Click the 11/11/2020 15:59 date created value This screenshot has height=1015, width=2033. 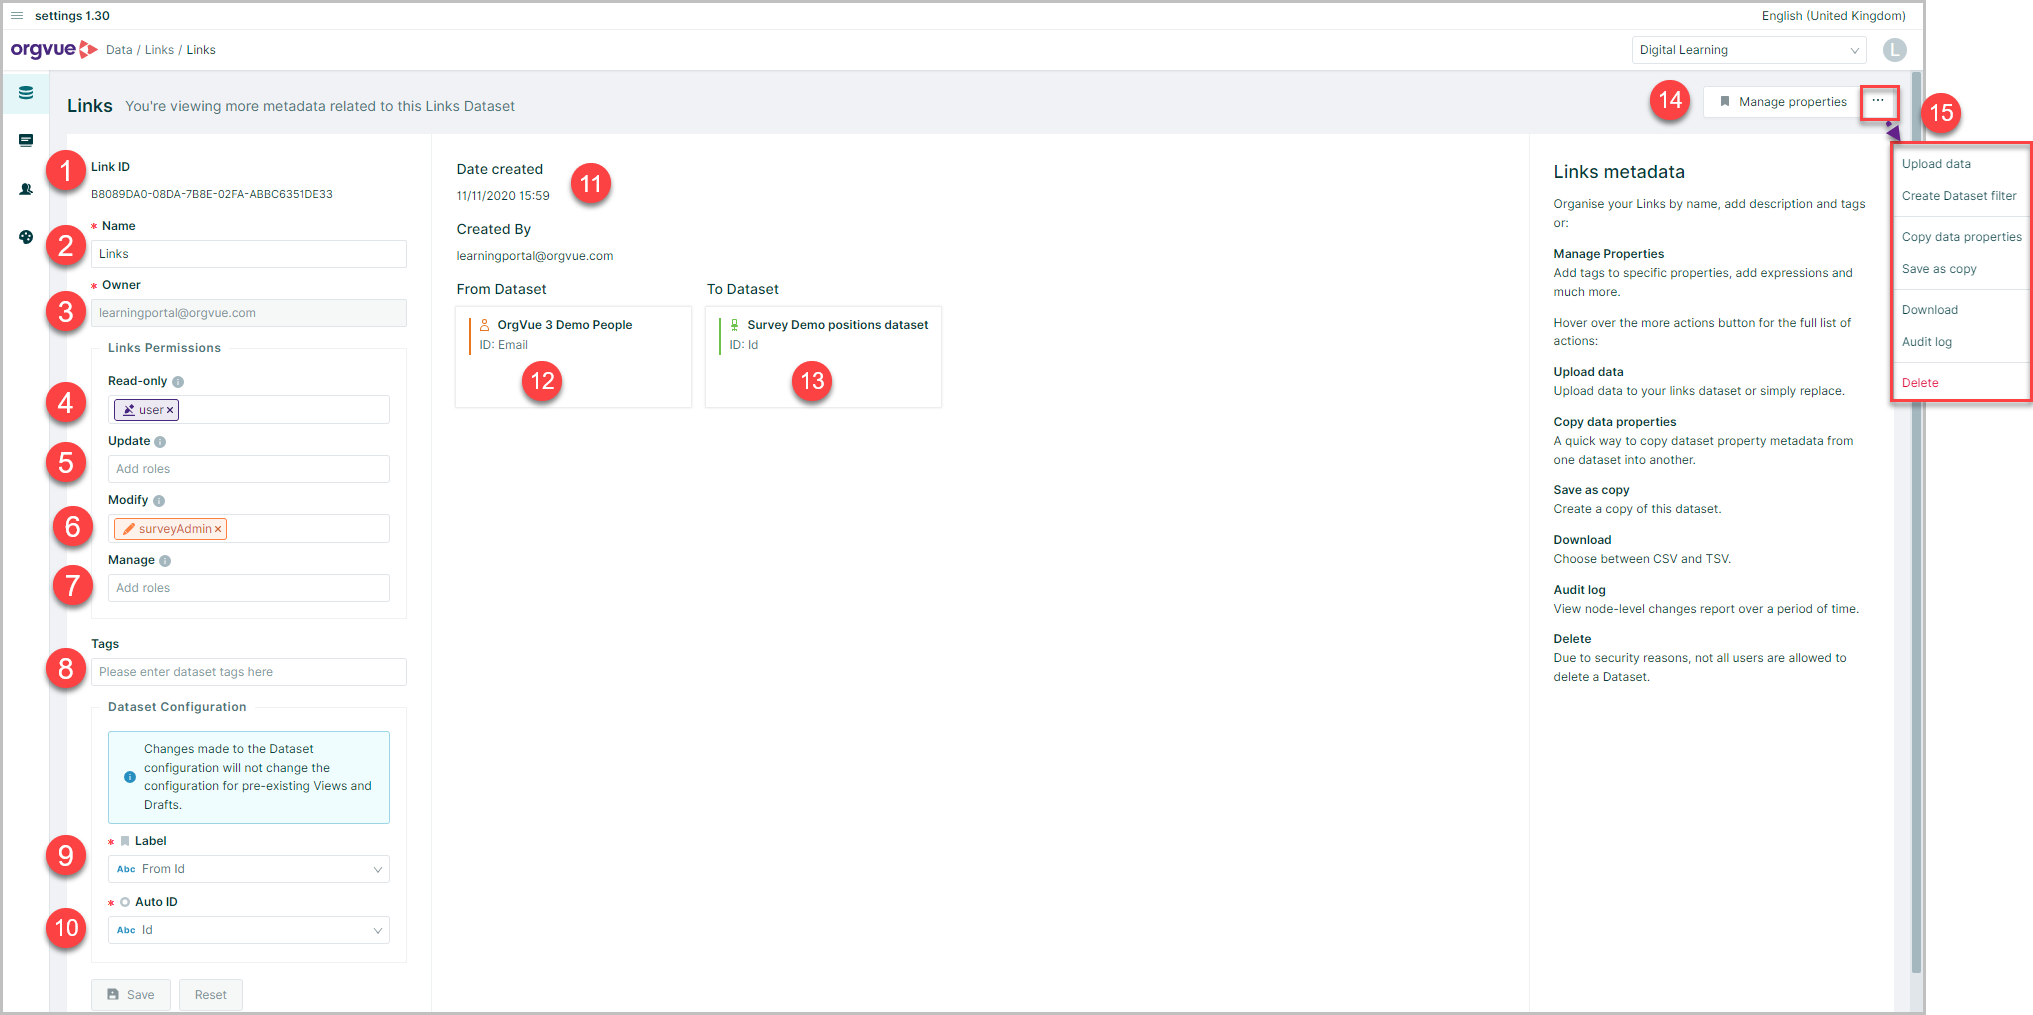coord(503,196)
